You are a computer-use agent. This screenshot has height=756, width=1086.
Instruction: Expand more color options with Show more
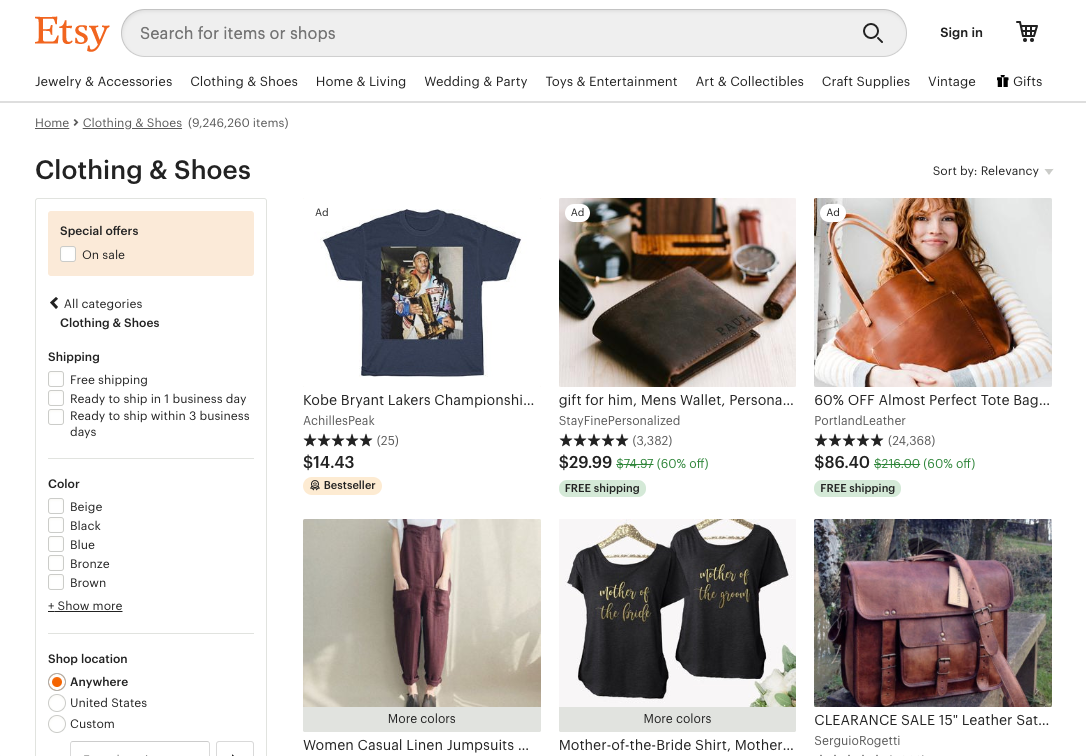[85, 606]
